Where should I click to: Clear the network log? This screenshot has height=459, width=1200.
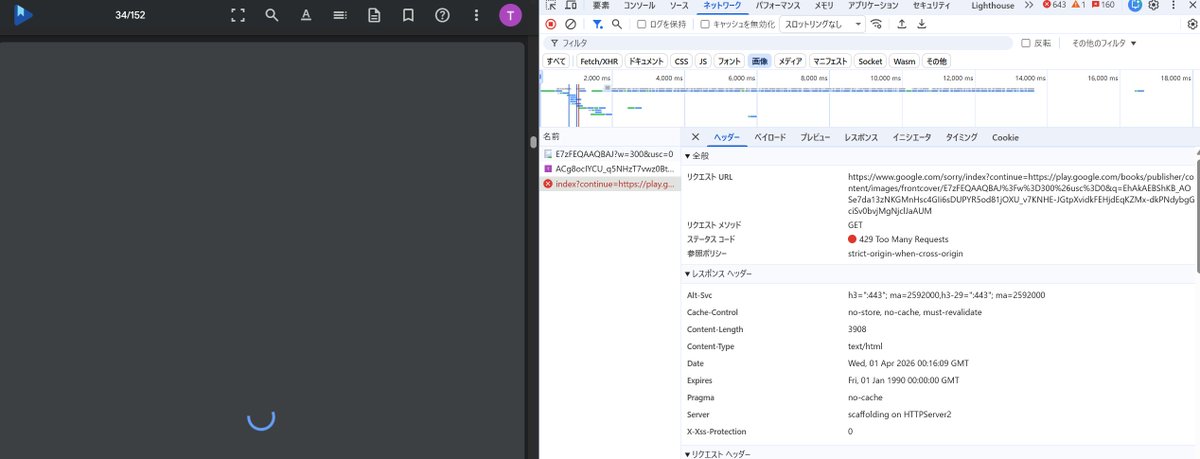pos(570,24)
